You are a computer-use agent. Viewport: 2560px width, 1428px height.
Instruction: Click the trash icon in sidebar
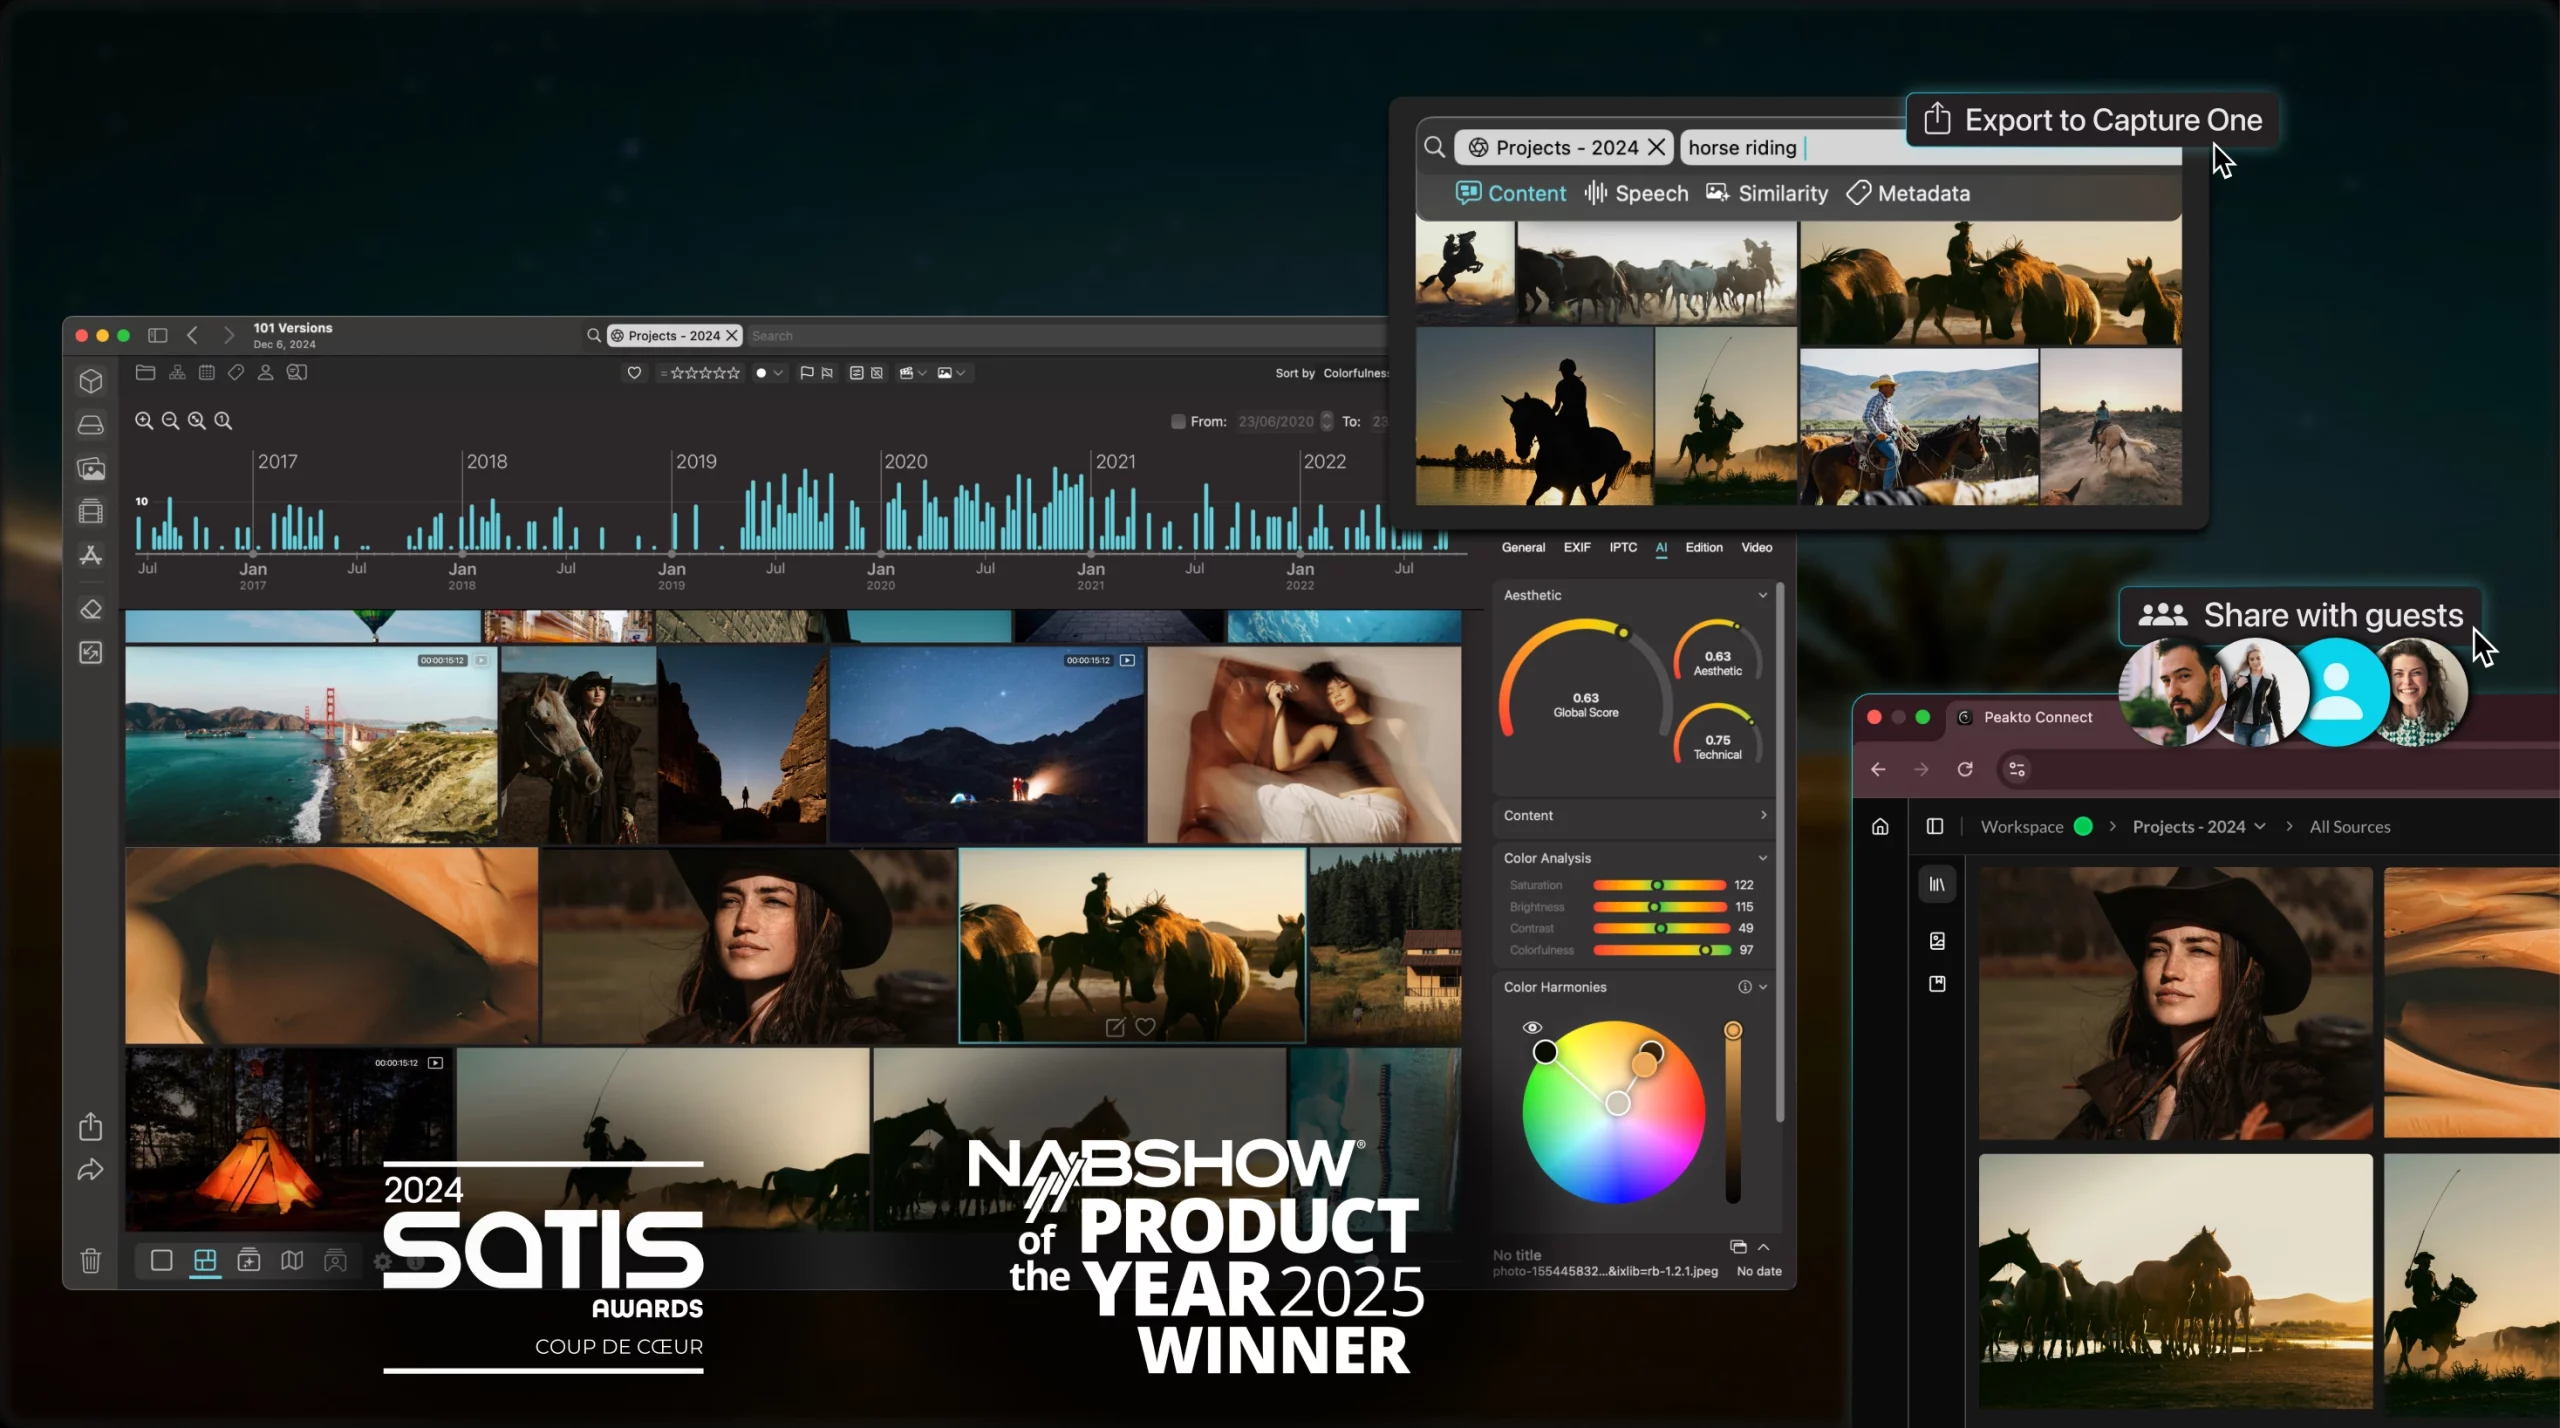(x=91, y=1260)
